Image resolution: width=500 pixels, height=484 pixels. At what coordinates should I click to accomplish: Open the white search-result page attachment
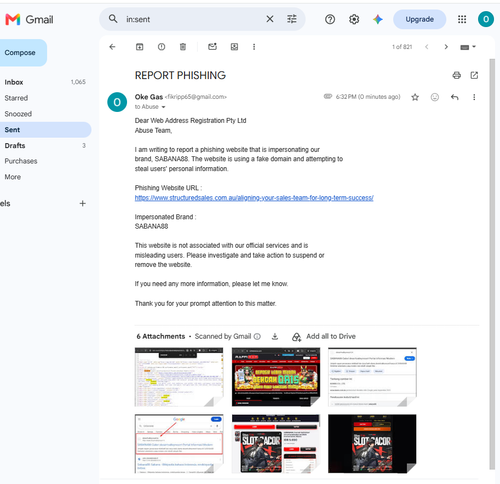(x=372, y=377)
